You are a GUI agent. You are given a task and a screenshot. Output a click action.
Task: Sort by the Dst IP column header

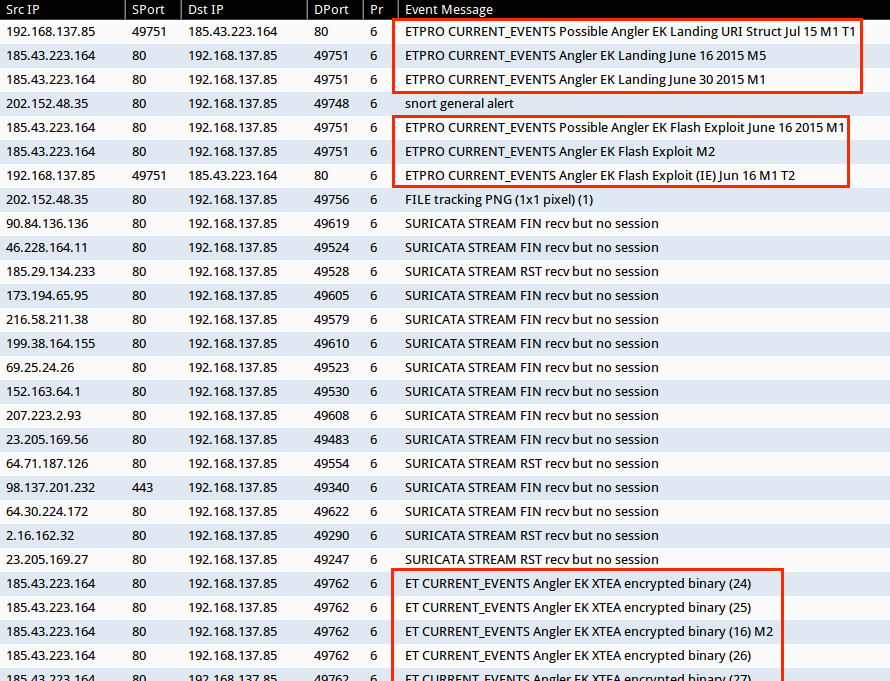244,10
